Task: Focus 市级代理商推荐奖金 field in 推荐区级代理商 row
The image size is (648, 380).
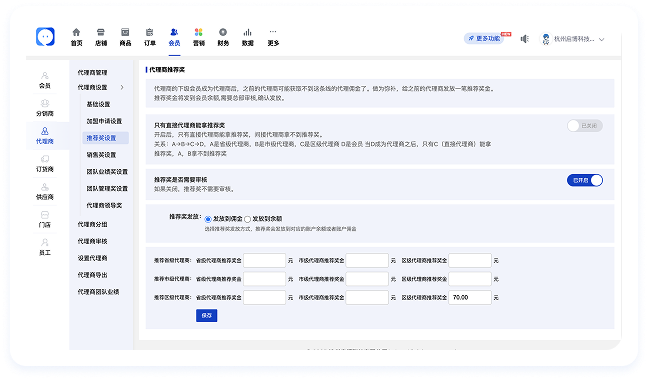Action: [x=367, y=297]
